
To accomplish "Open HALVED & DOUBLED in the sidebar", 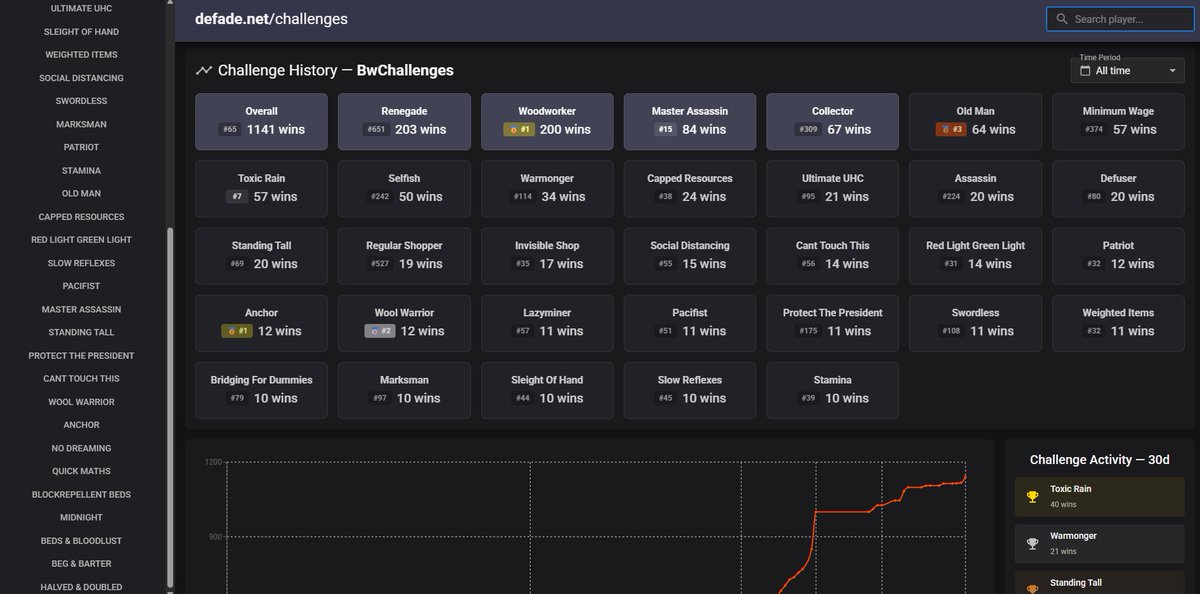I will point(82,587).
